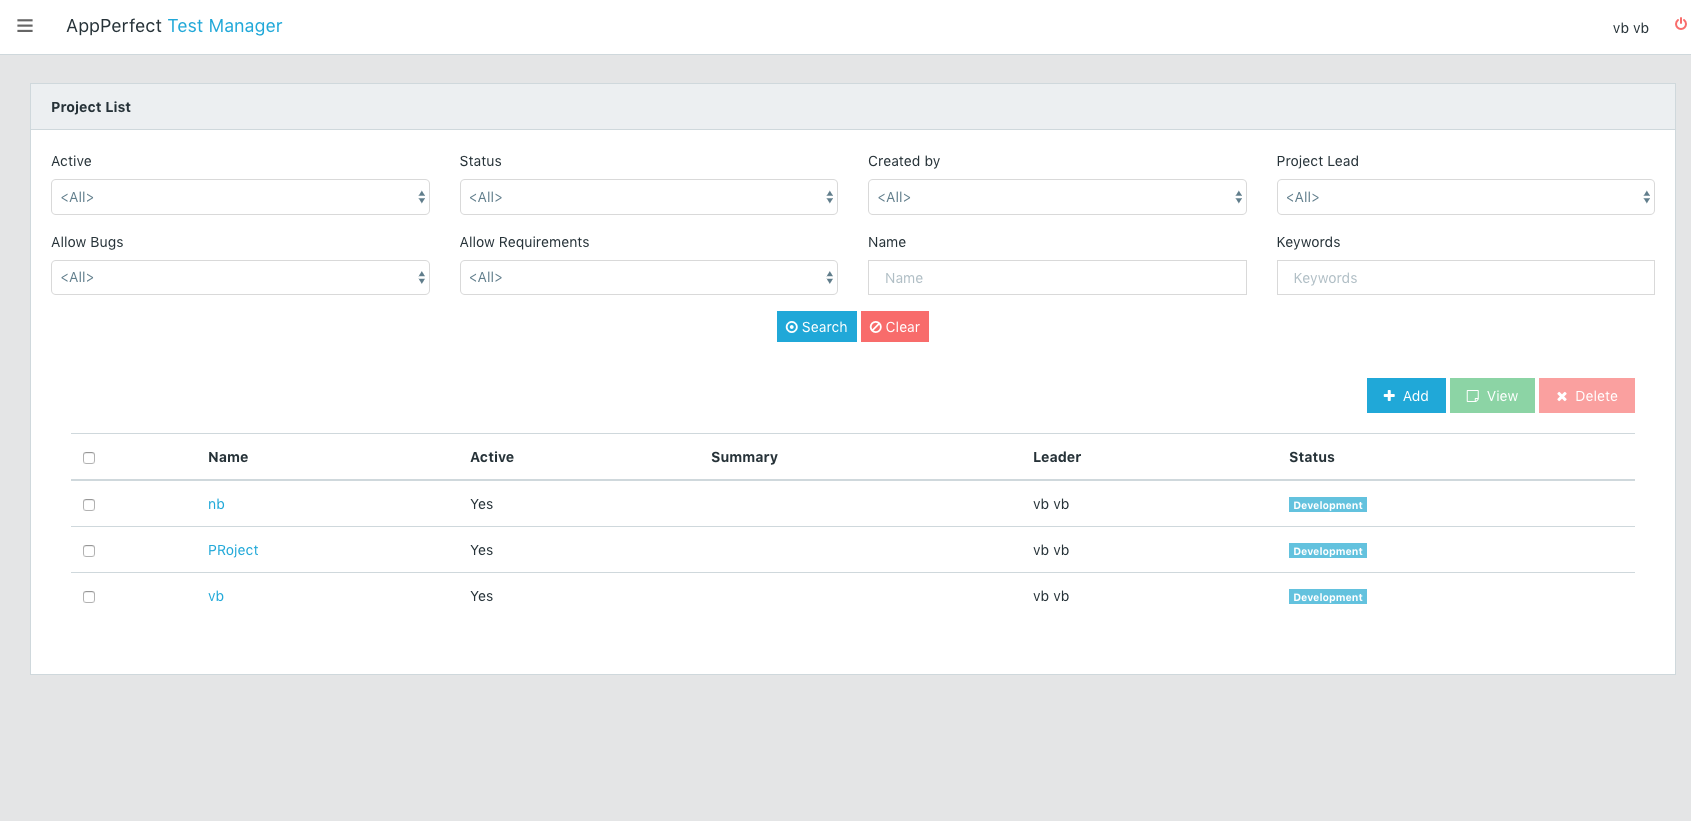The width and height of the screenshot is (1691, 821).
Task: Expand the Active filter dropdown
Action: (240, 197)
